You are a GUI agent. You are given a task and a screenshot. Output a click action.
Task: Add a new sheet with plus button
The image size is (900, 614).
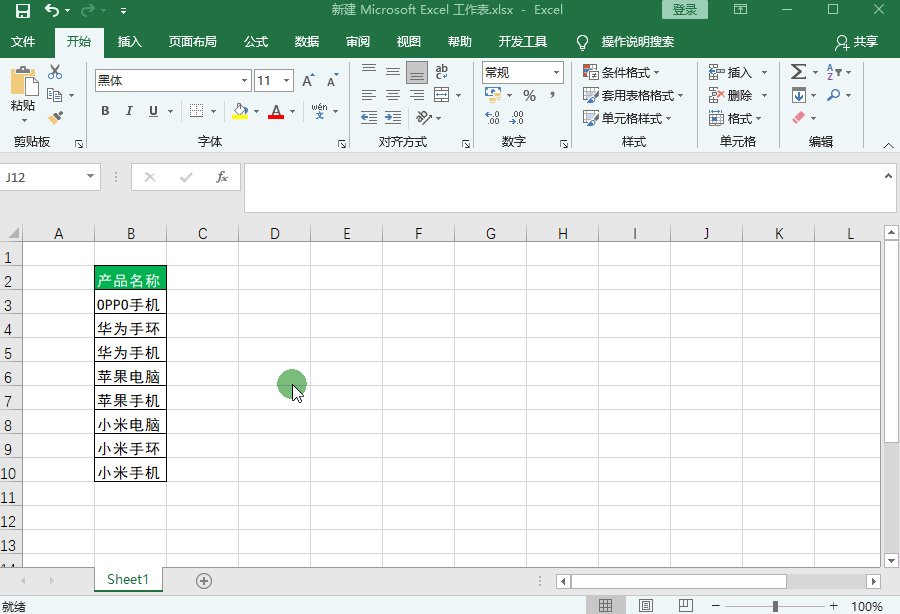click(204, 581)
